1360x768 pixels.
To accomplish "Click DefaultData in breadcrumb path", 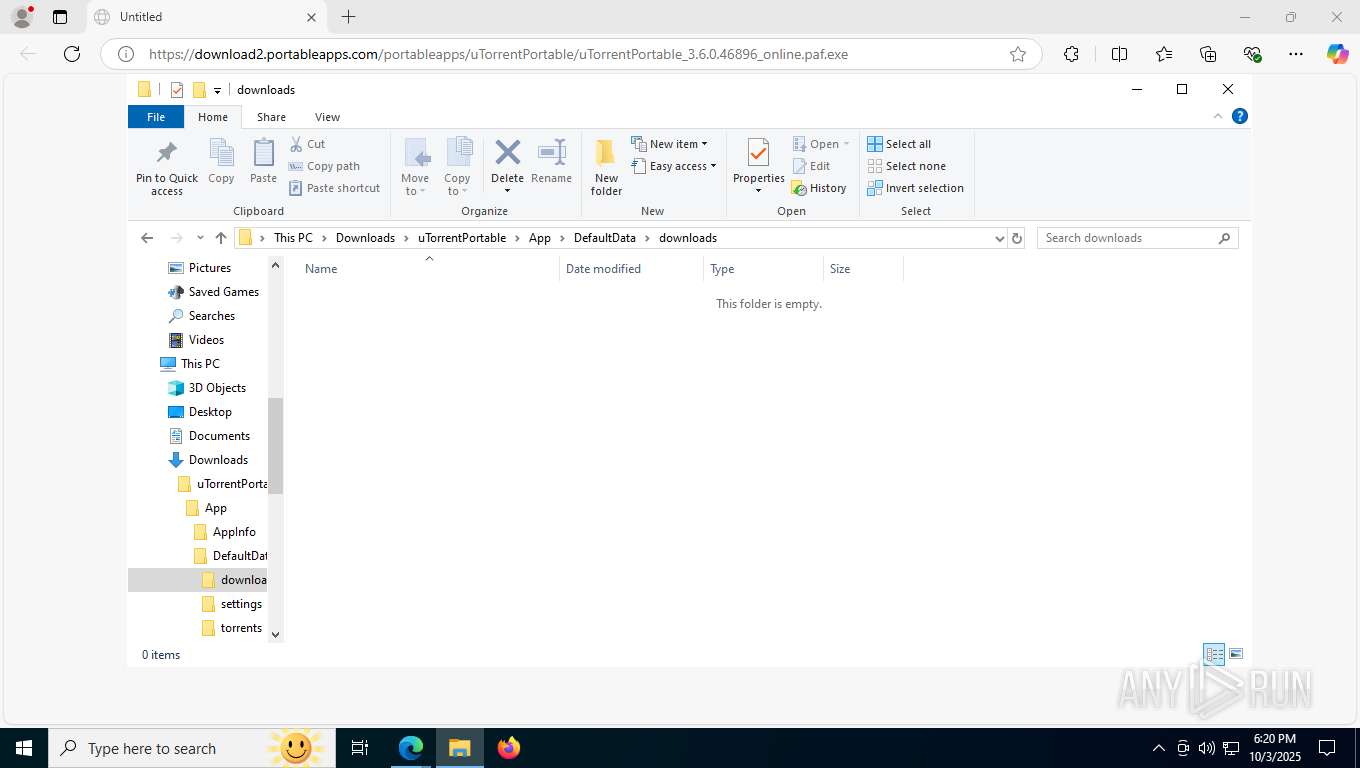I will tap(605, 238).
